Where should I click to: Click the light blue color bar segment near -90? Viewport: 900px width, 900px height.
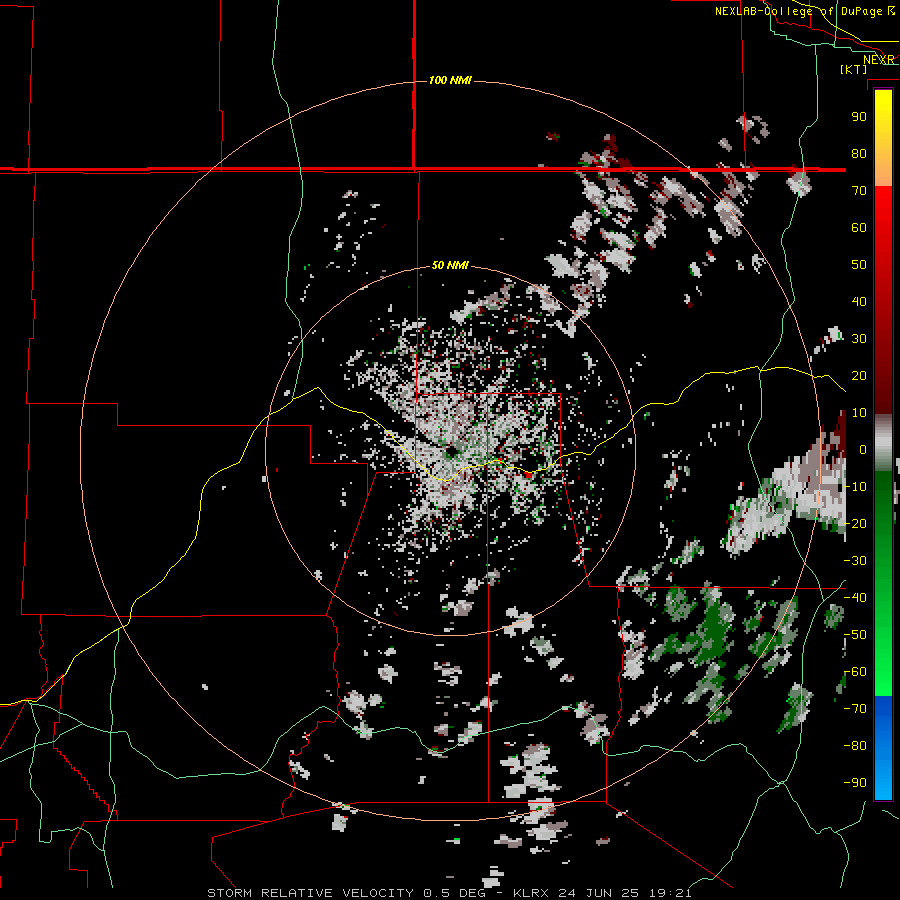[883, 781]
